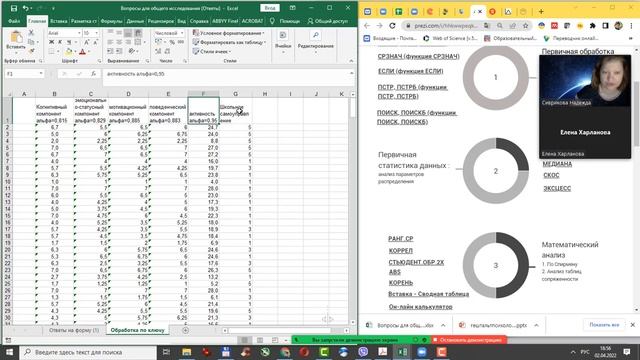Switch to the Формулы ribbon tab
The width and height of the screenshot is (640, 360).
pyautogui.click(x=111, y=21)
